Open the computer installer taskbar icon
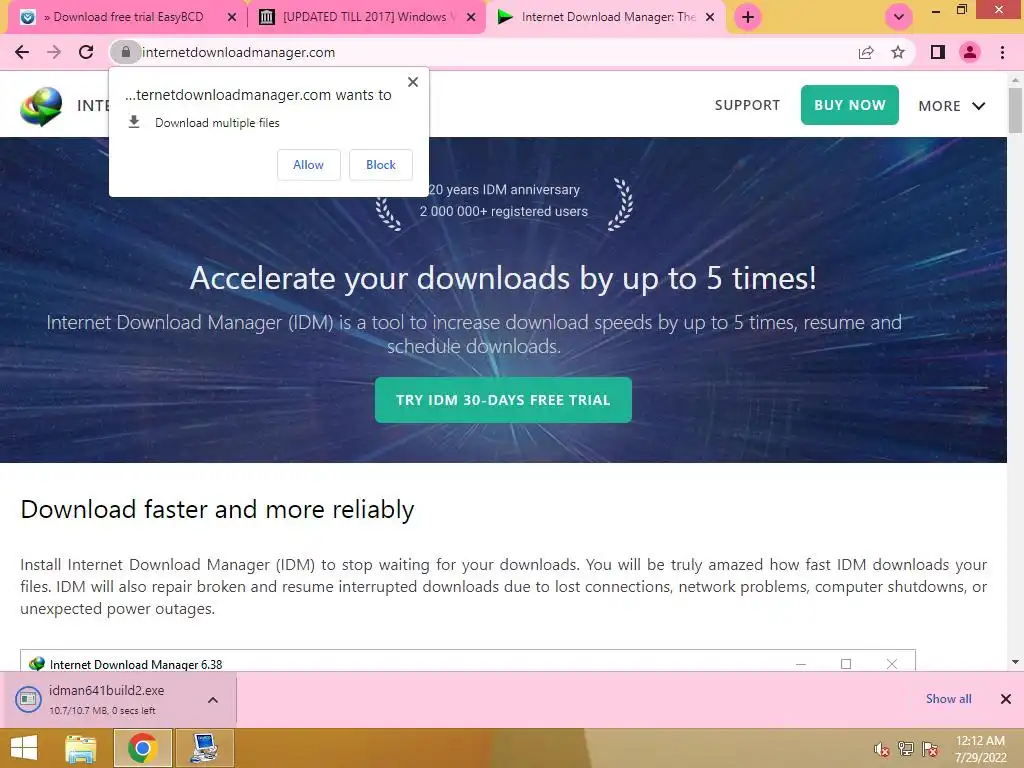The width and height of the screenshot is (1024, 768). click(x=204, y=748)
